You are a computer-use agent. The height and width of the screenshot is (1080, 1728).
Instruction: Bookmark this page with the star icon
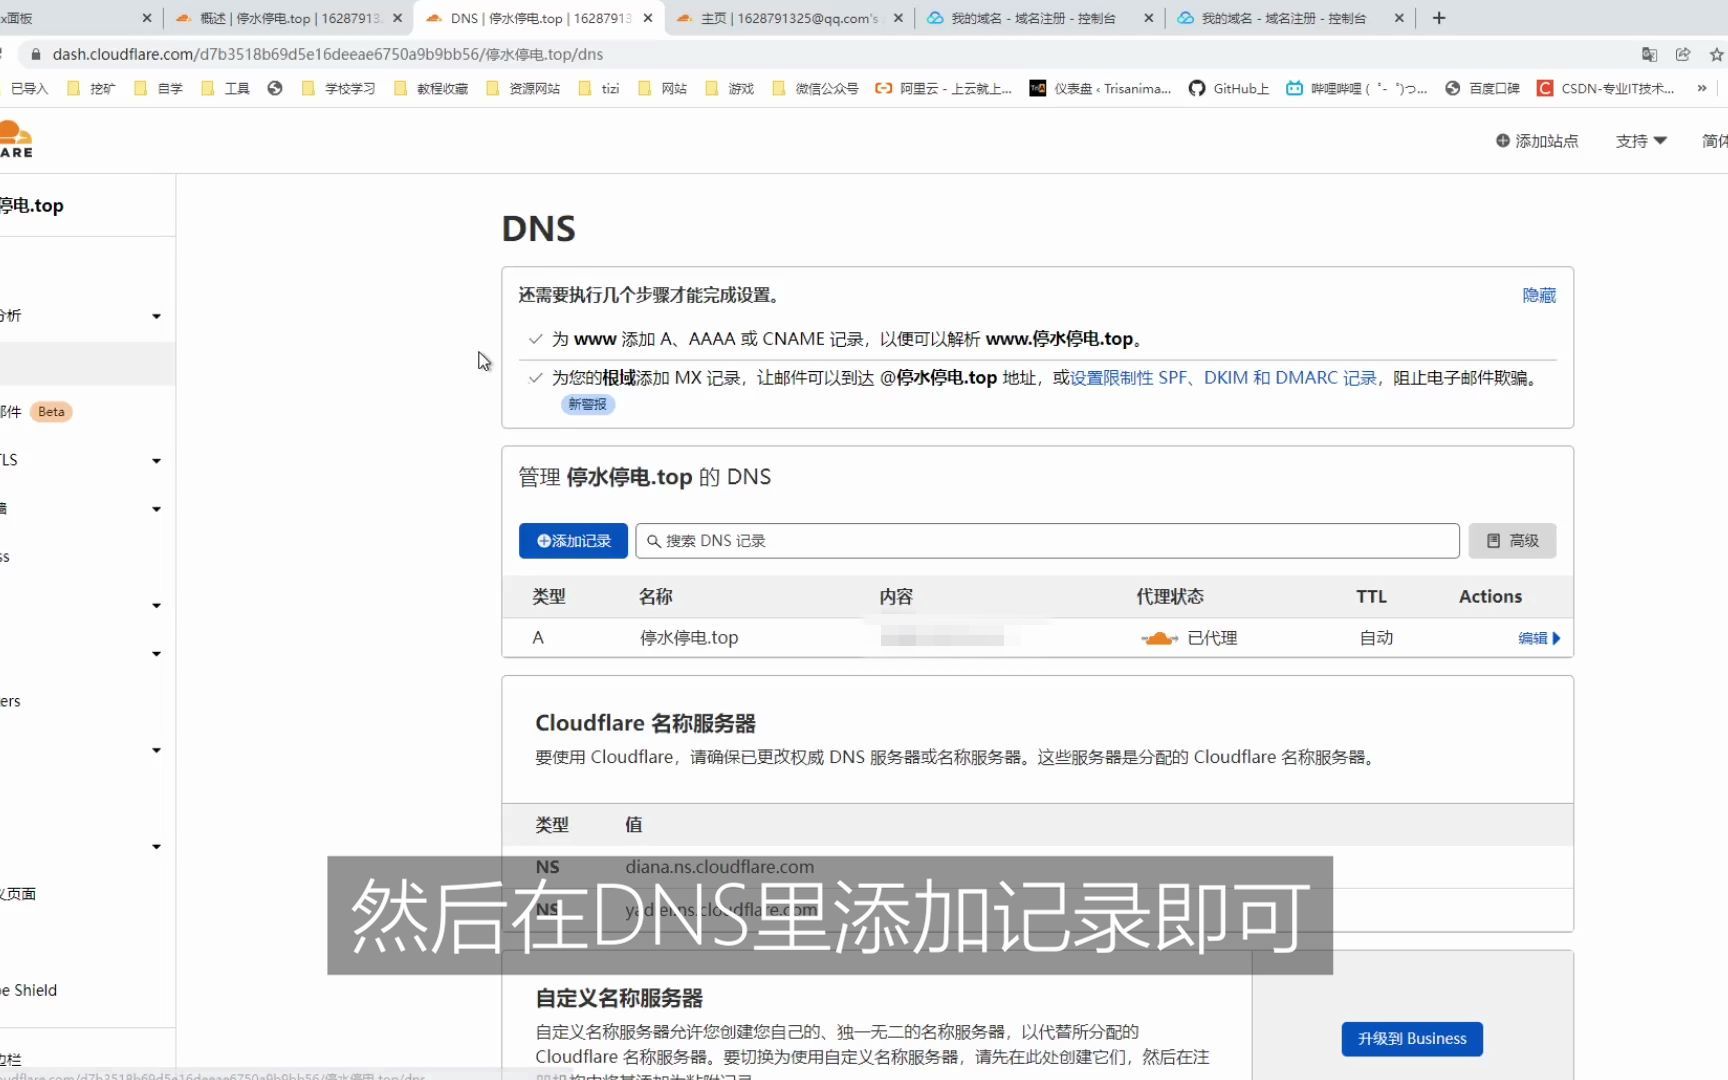point(1717,54)
